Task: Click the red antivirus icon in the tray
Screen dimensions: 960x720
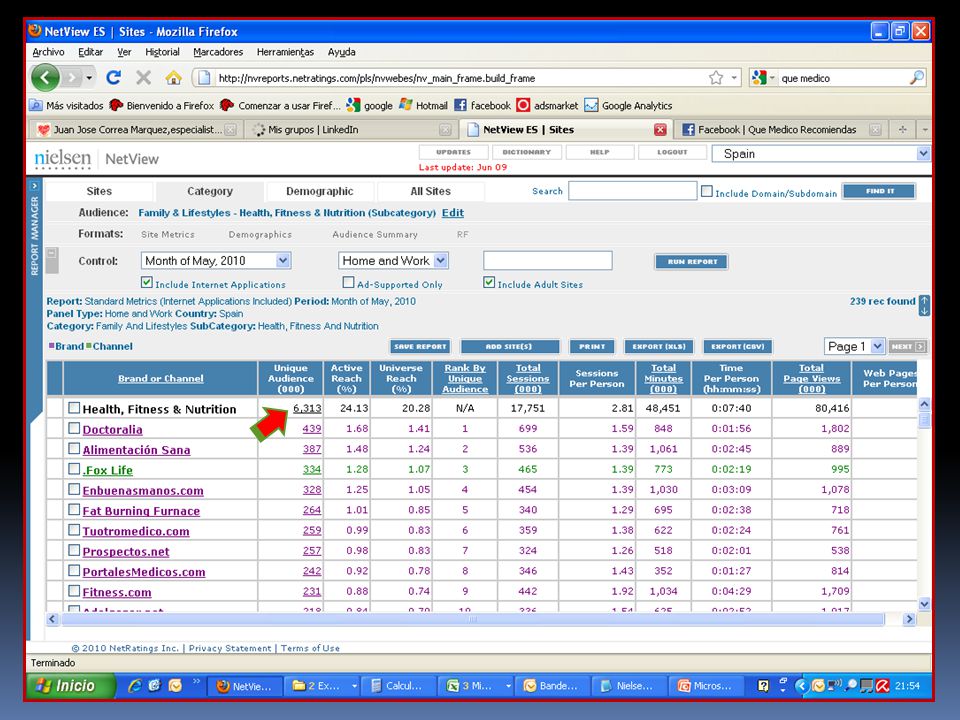Action: (x=882, y=686)
